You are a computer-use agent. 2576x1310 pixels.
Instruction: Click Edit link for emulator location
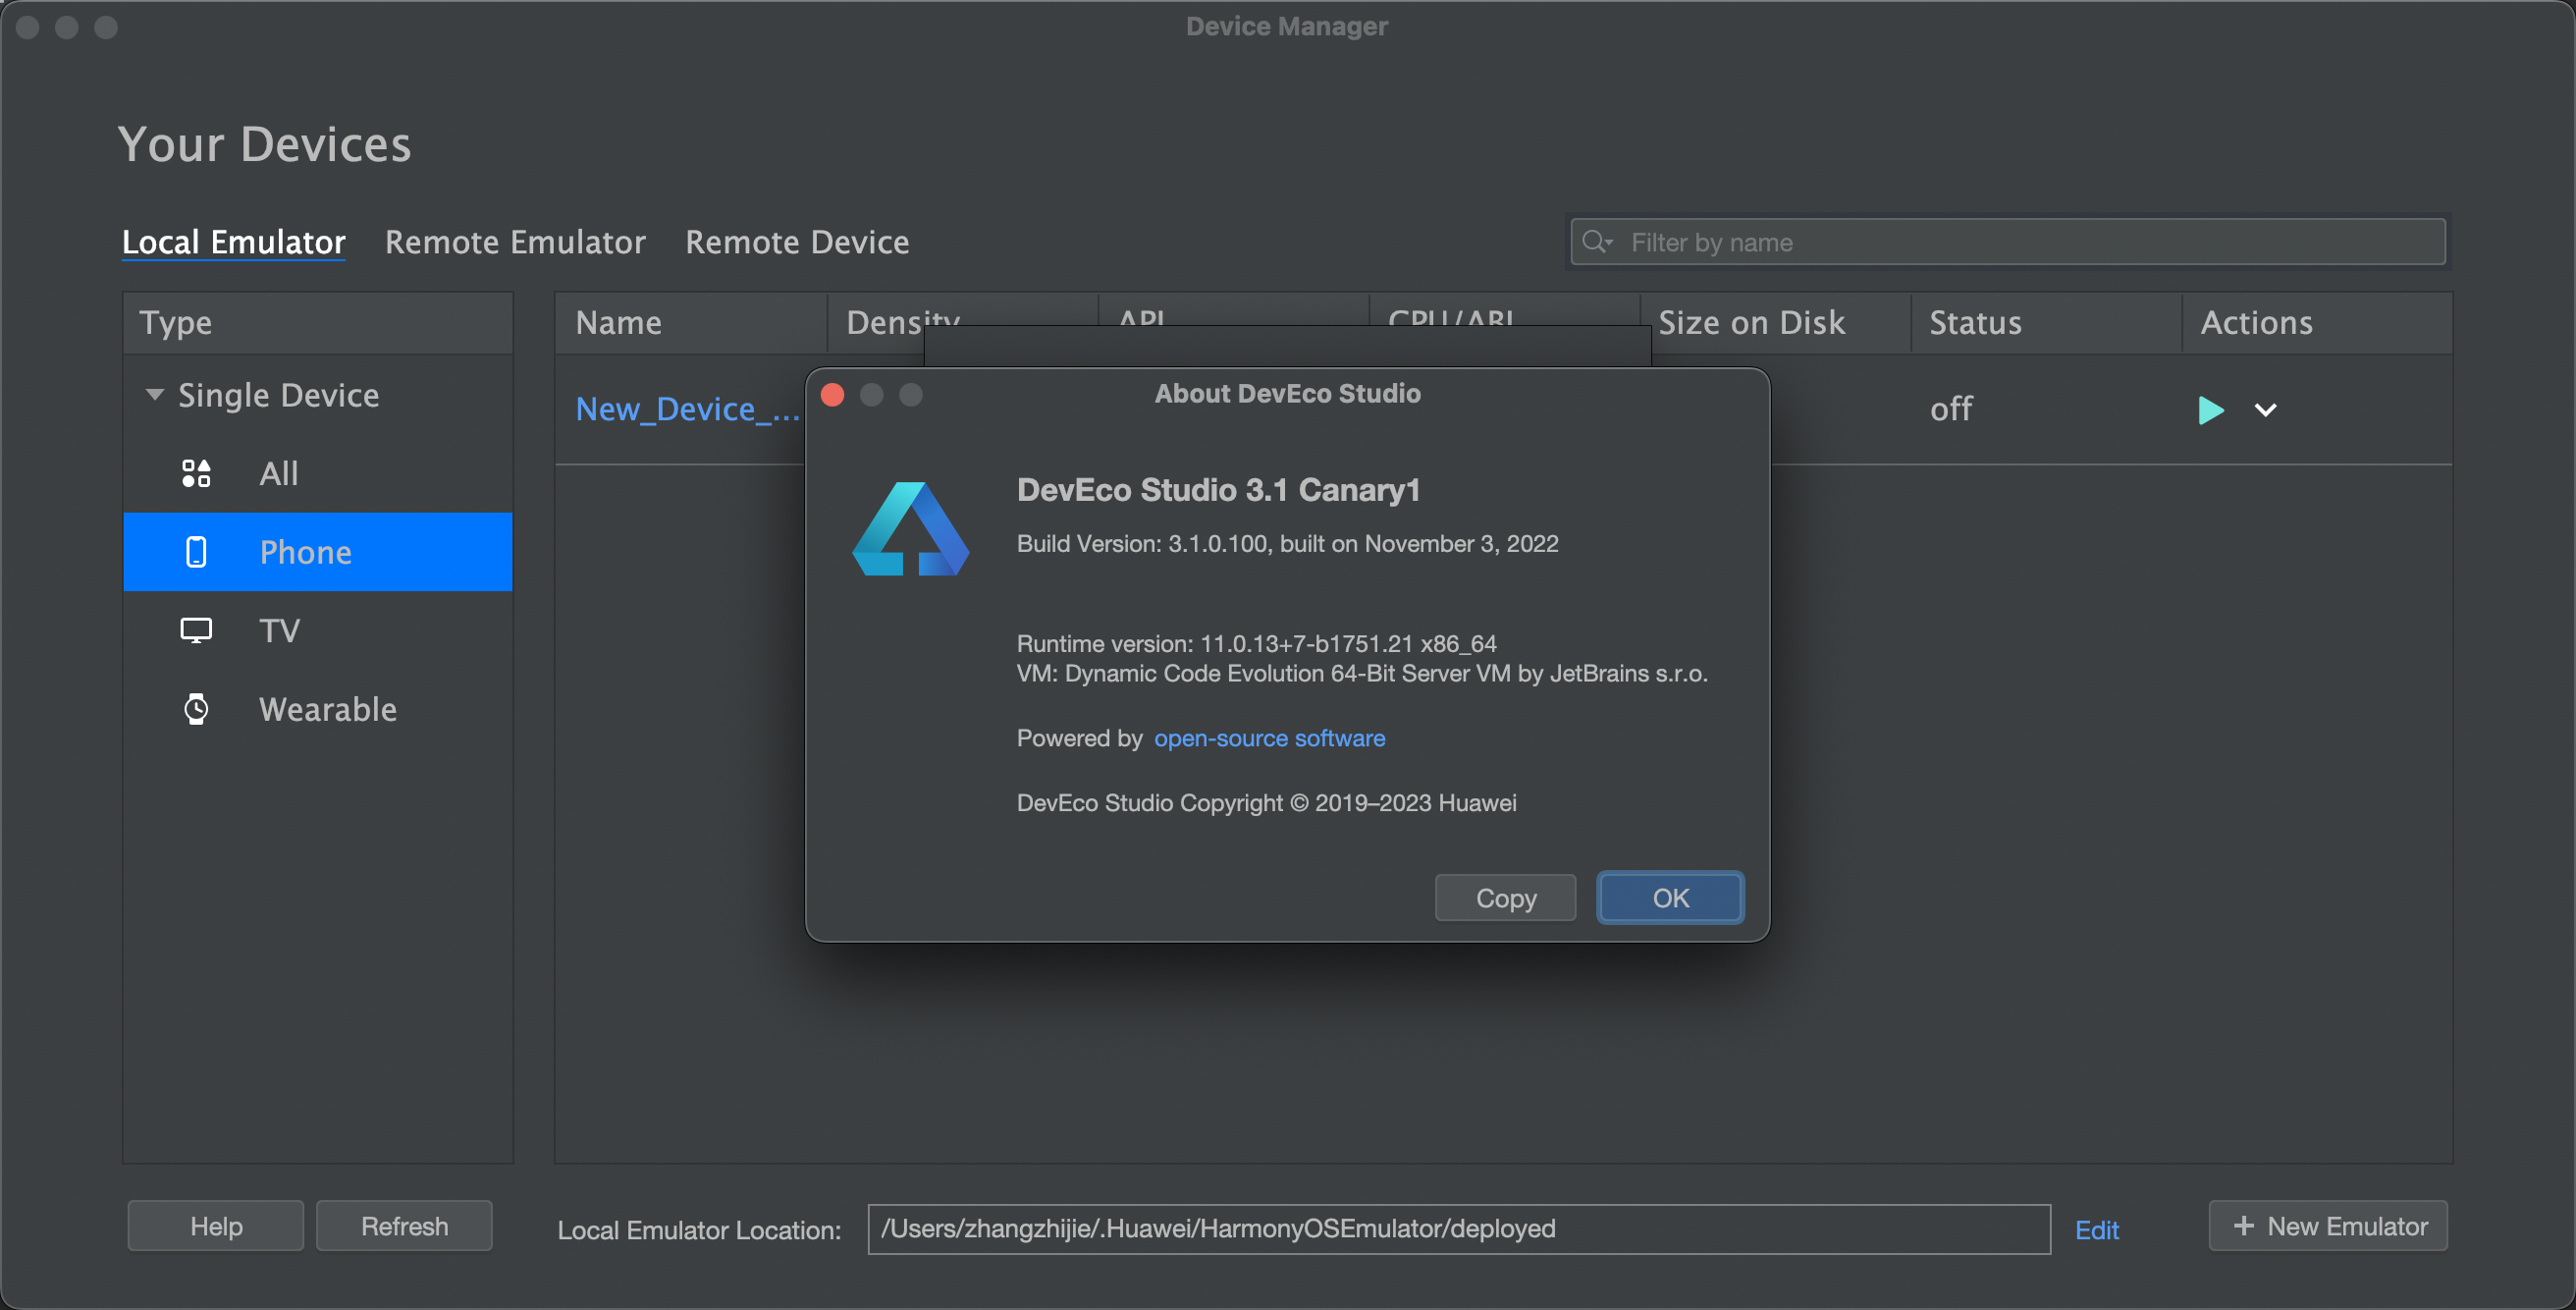(2096, 1230)
